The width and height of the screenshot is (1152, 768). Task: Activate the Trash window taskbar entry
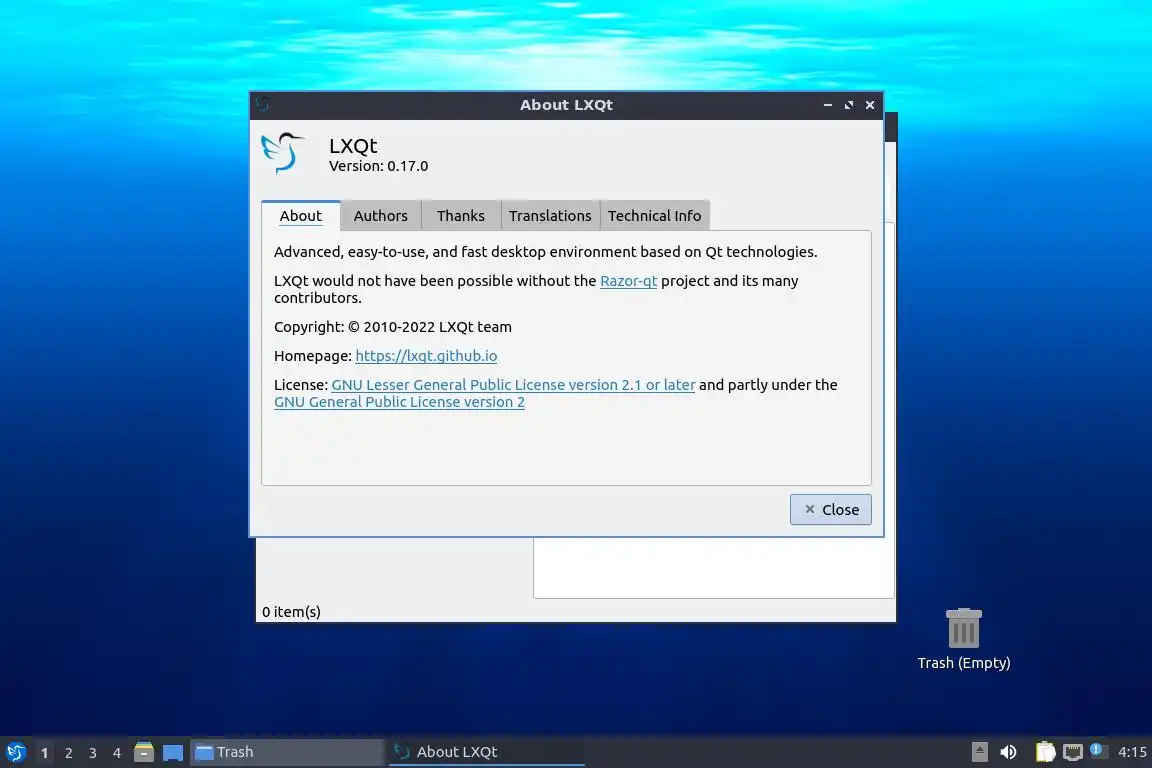click(x=287, y=752)
